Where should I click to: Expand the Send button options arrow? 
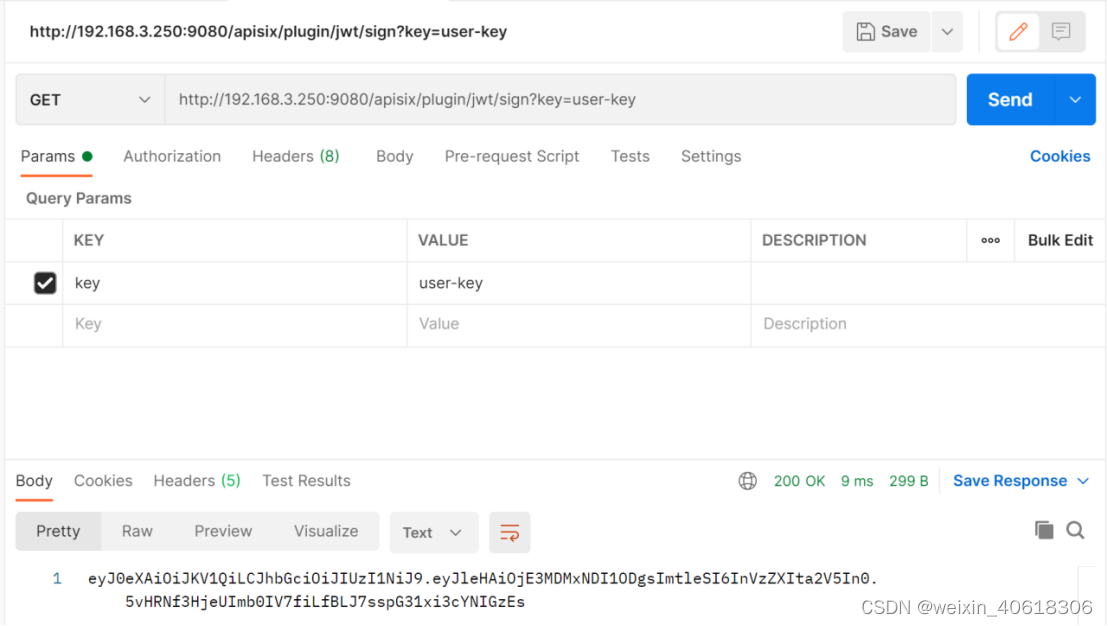click(1075, 100)
